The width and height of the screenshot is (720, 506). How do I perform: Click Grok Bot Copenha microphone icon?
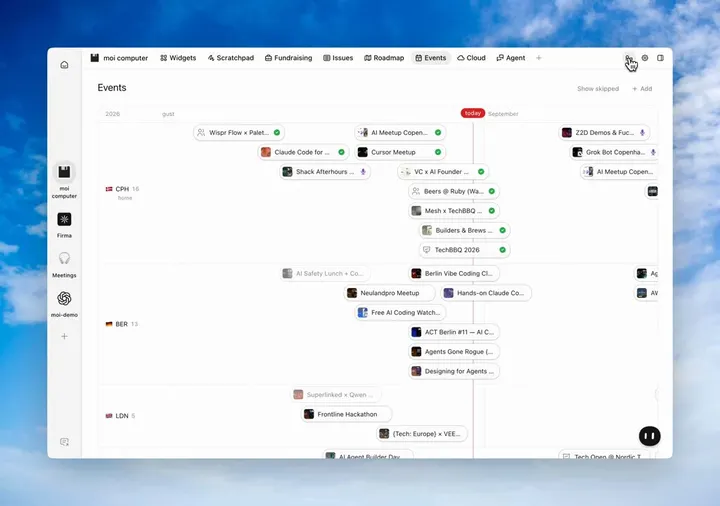point(653,152)
